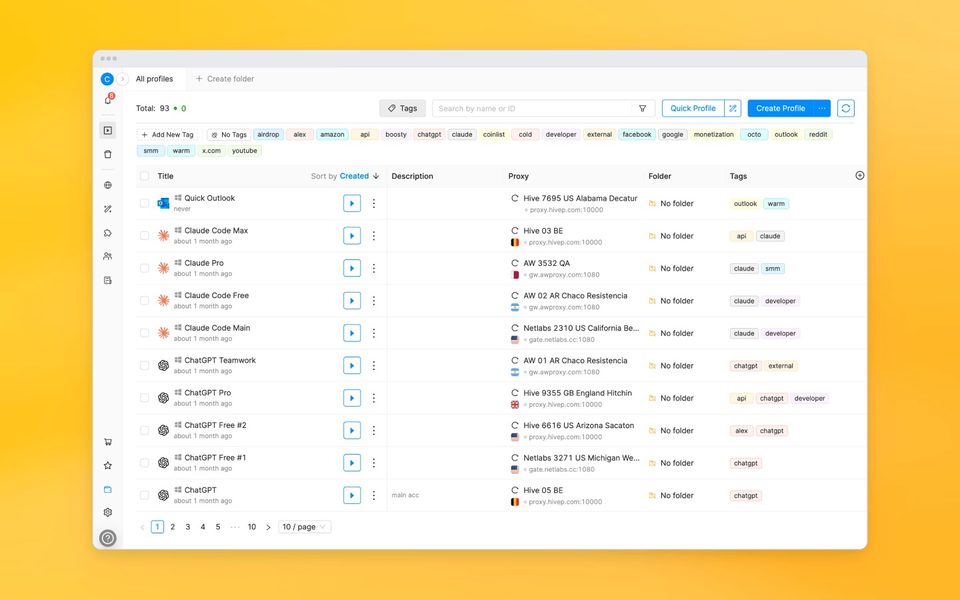
Task: Open more options for ChatGPT Free #2
Action: [373, 430]
